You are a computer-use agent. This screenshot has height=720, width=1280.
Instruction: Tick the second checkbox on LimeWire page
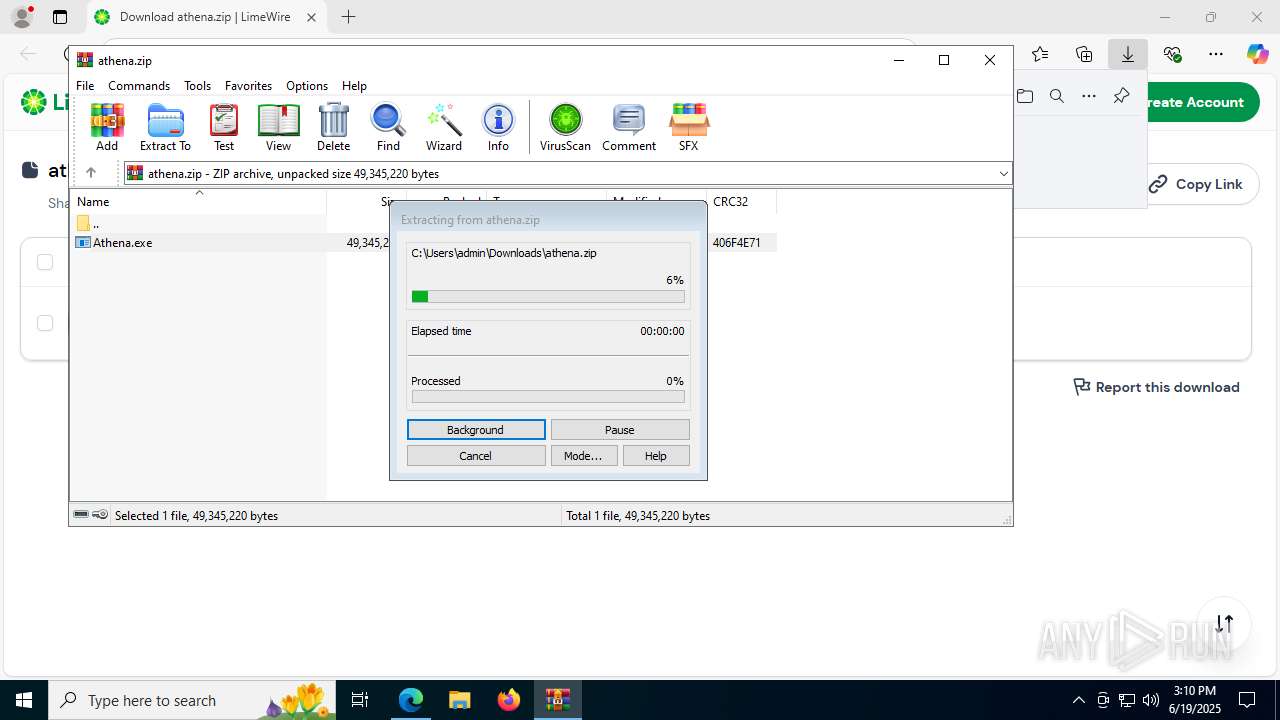pos(45,323)
